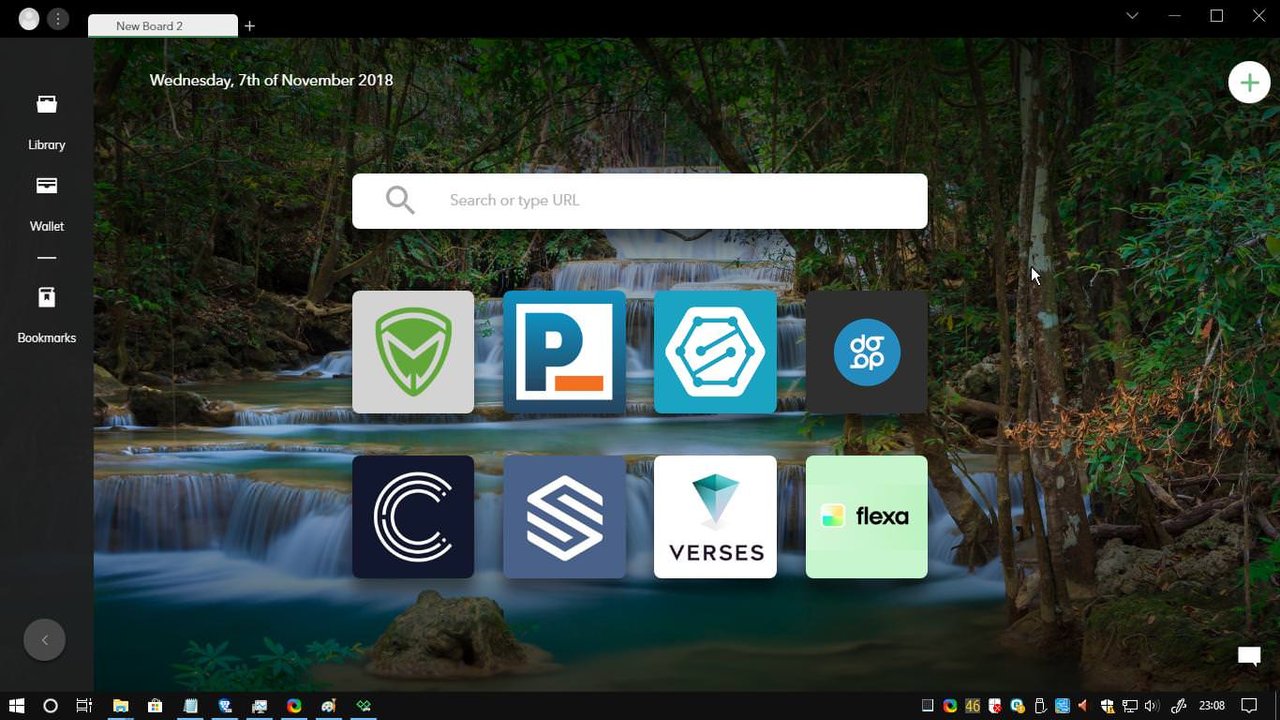Open the blue S logo tile
The width and height of the screenshot is (1280, 720).
[x=564, y=517]
